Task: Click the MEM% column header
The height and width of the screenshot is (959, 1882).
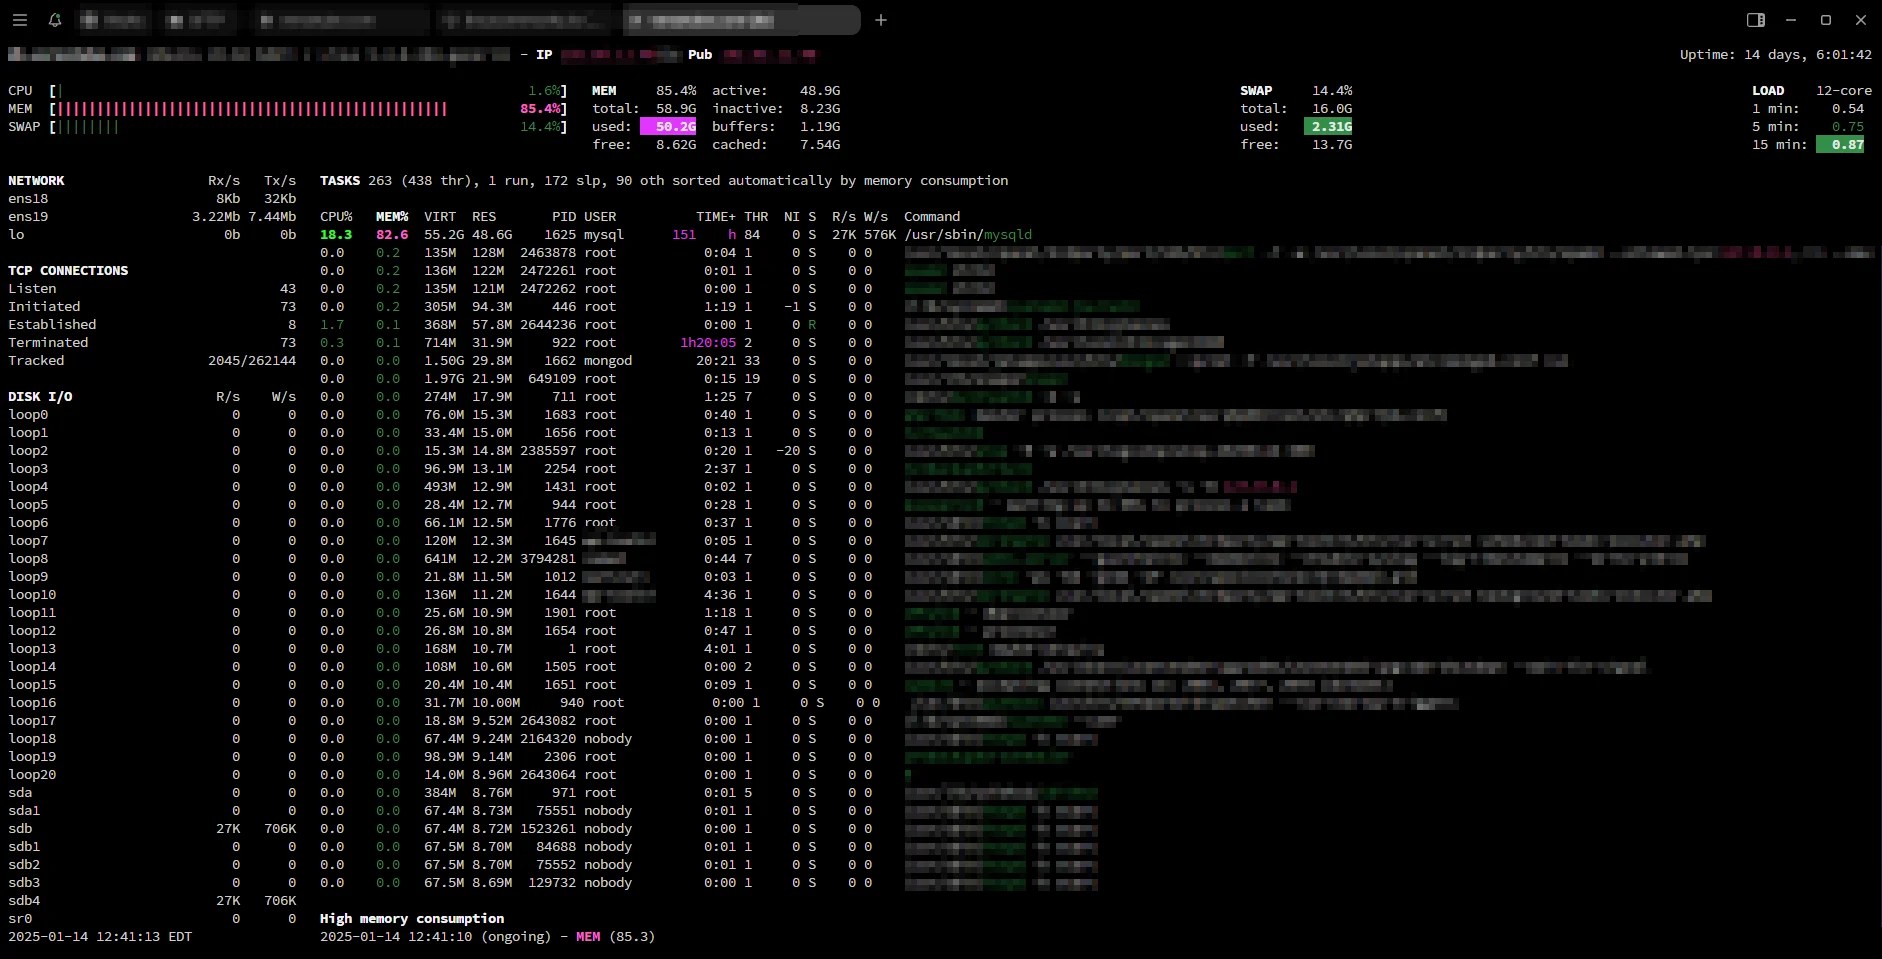Action: (392, 217)
